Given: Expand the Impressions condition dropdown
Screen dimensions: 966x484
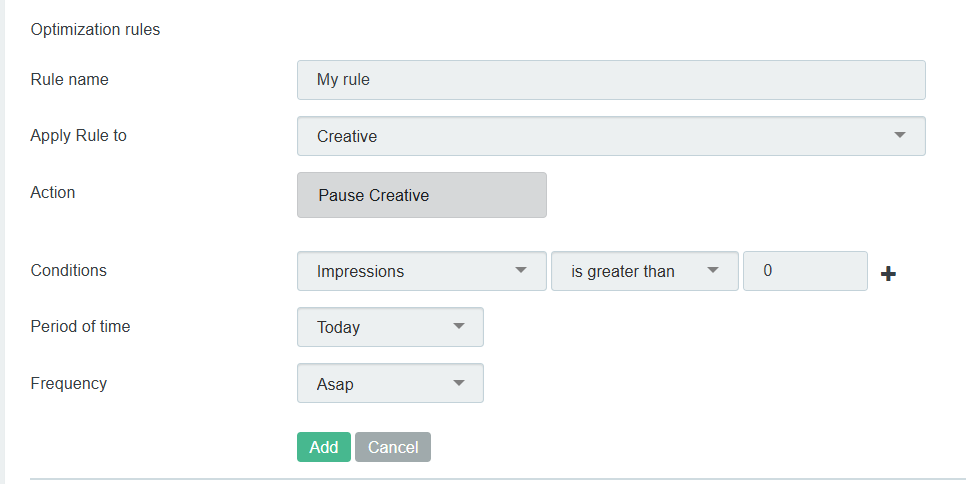Looking at the screenshot, I should coord(421,271).
